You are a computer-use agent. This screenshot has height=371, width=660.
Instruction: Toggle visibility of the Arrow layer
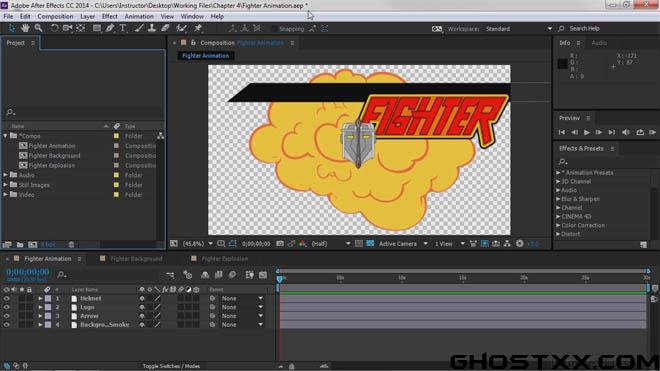tap(6, 316)
